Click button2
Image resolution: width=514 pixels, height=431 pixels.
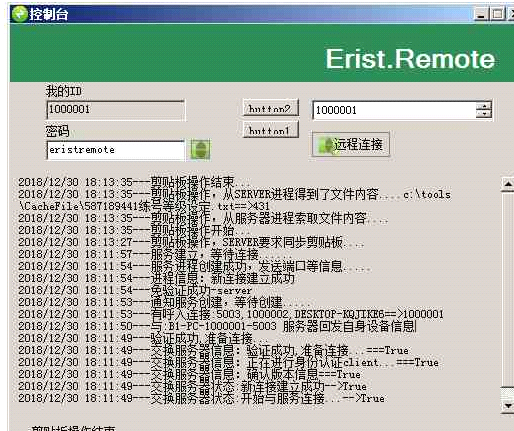(x=270, y=107)
